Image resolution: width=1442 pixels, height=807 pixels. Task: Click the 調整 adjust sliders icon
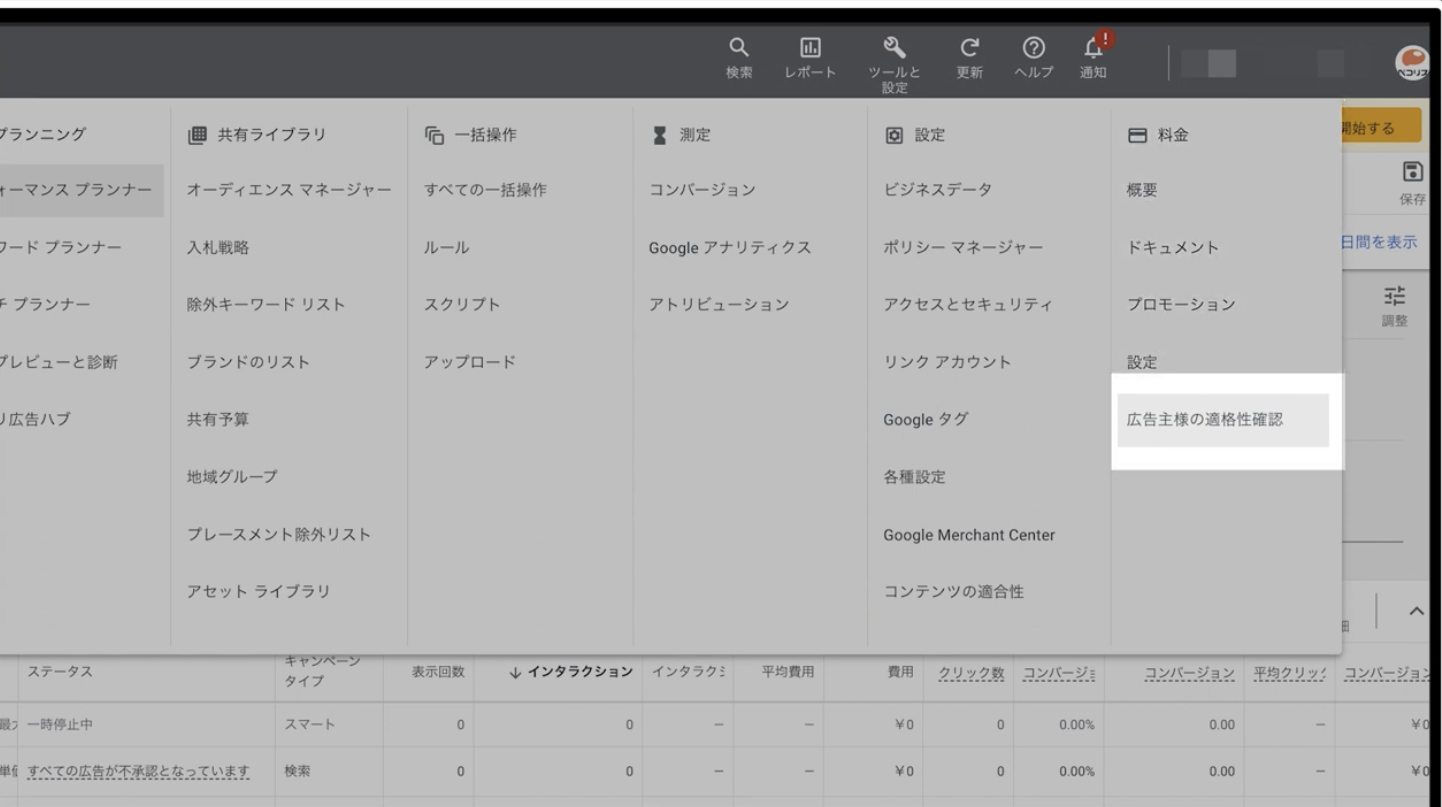(1394, 297)
